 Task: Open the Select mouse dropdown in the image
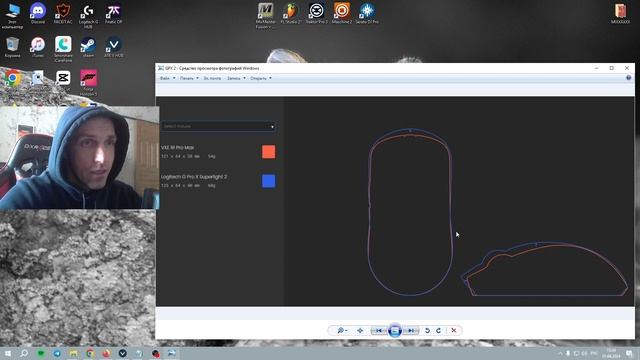(218, 126)
